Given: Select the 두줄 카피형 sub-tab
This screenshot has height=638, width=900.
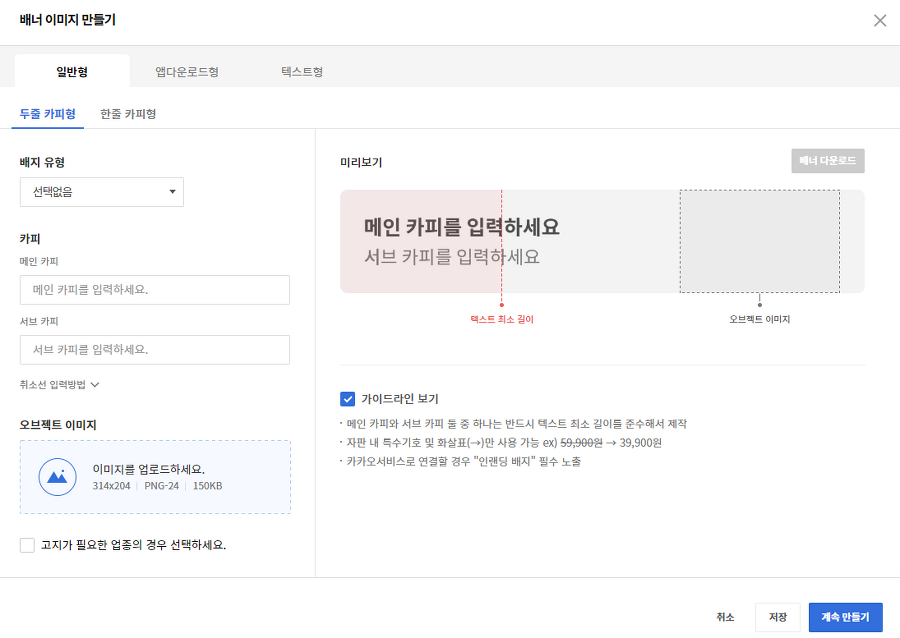Looking at the screenshot, I should click(x=48, y=114).
